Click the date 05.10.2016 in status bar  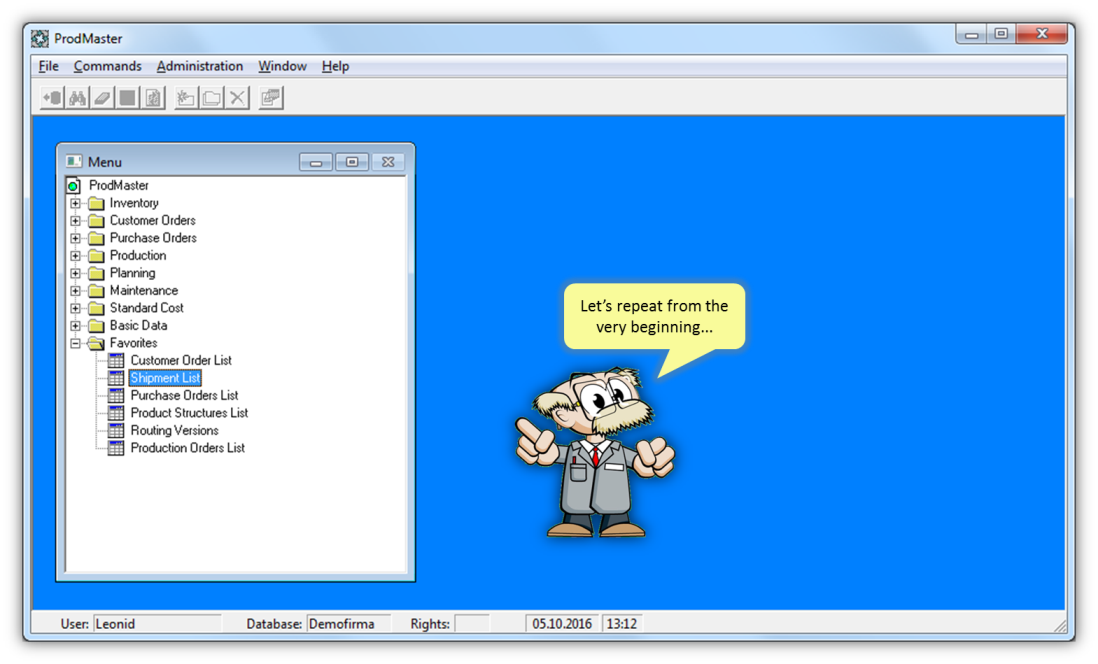click(x=562, y=623)
